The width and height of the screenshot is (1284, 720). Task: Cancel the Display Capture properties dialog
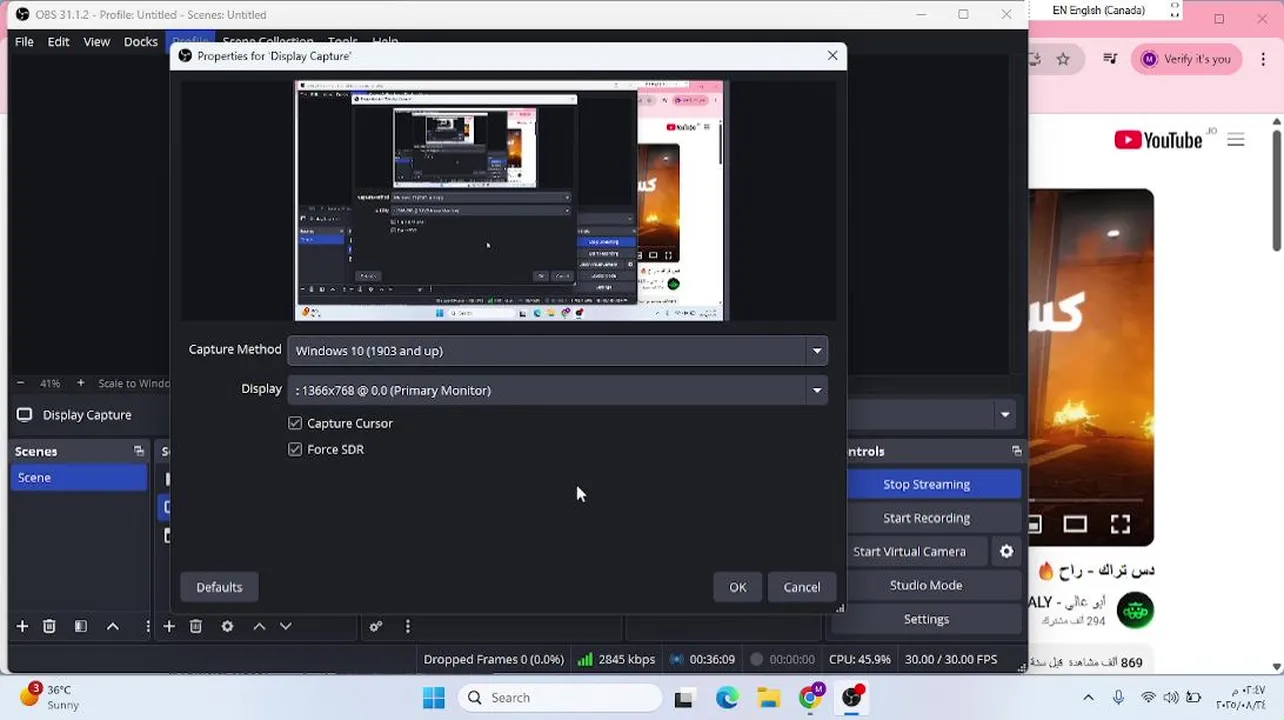coord(802,587)
